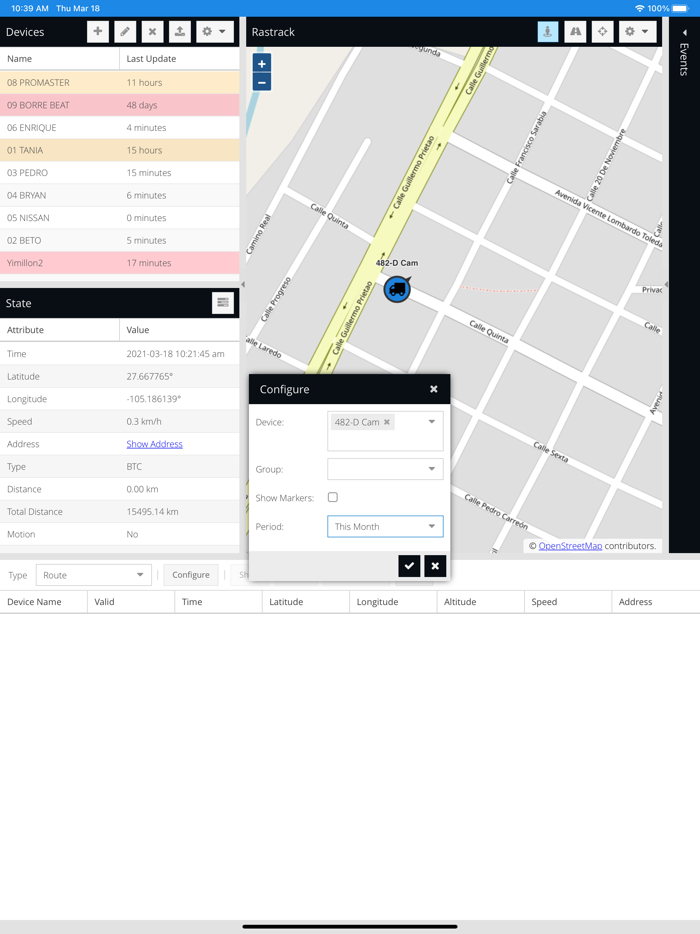
Task: Click the Attribute column header
Action: pos(60,329)
